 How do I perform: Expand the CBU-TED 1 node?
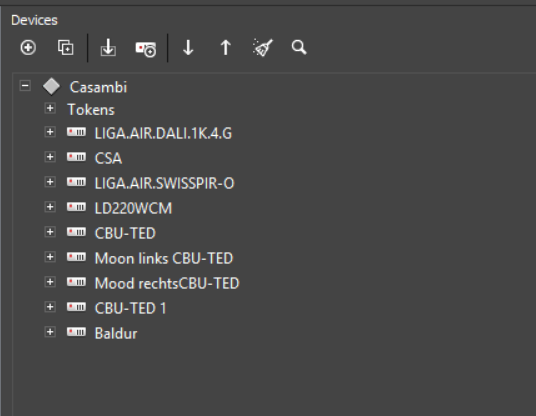click(x=50, y=307)
